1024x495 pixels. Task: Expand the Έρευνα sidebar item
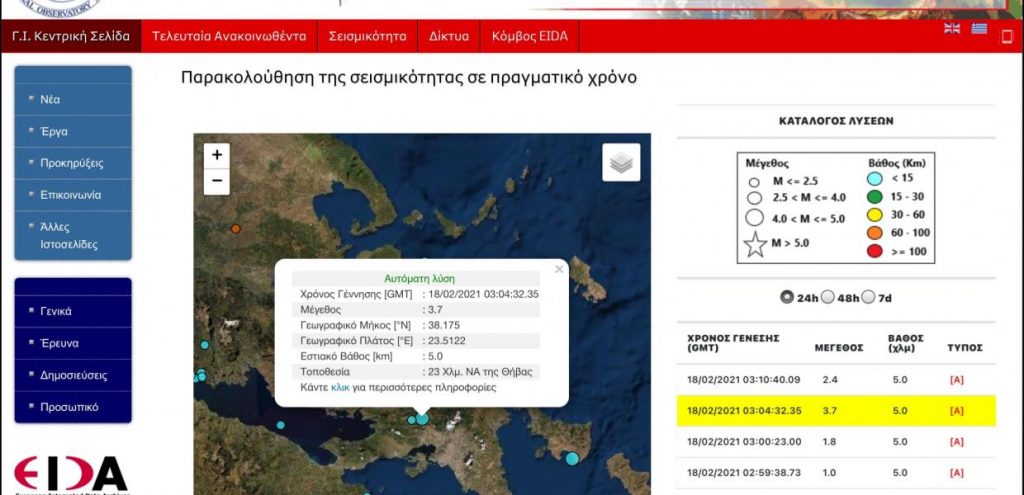pyautogui.click(x=60, y=343)
